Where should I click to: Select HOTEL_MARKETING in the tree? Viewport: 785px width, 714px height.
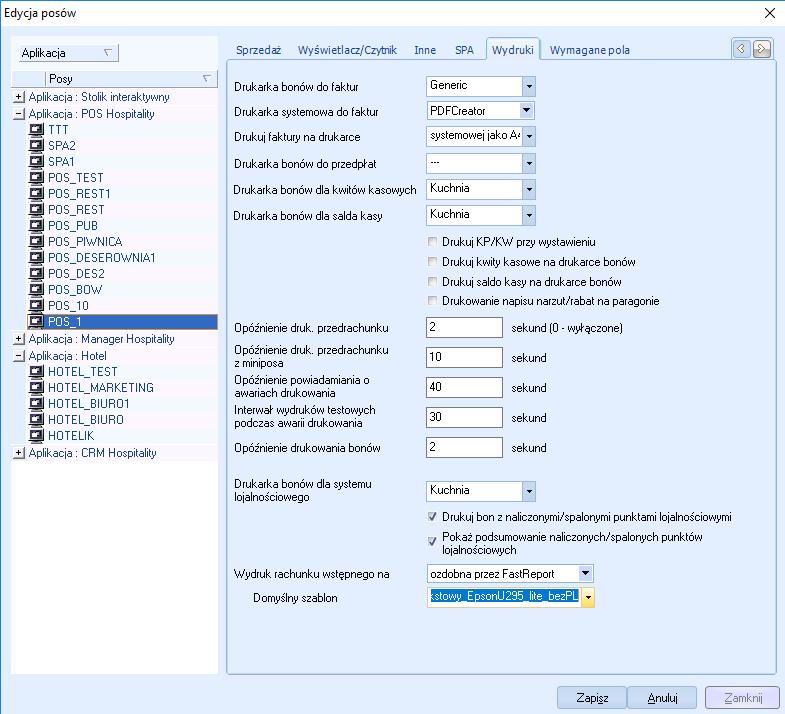[101, 388]
